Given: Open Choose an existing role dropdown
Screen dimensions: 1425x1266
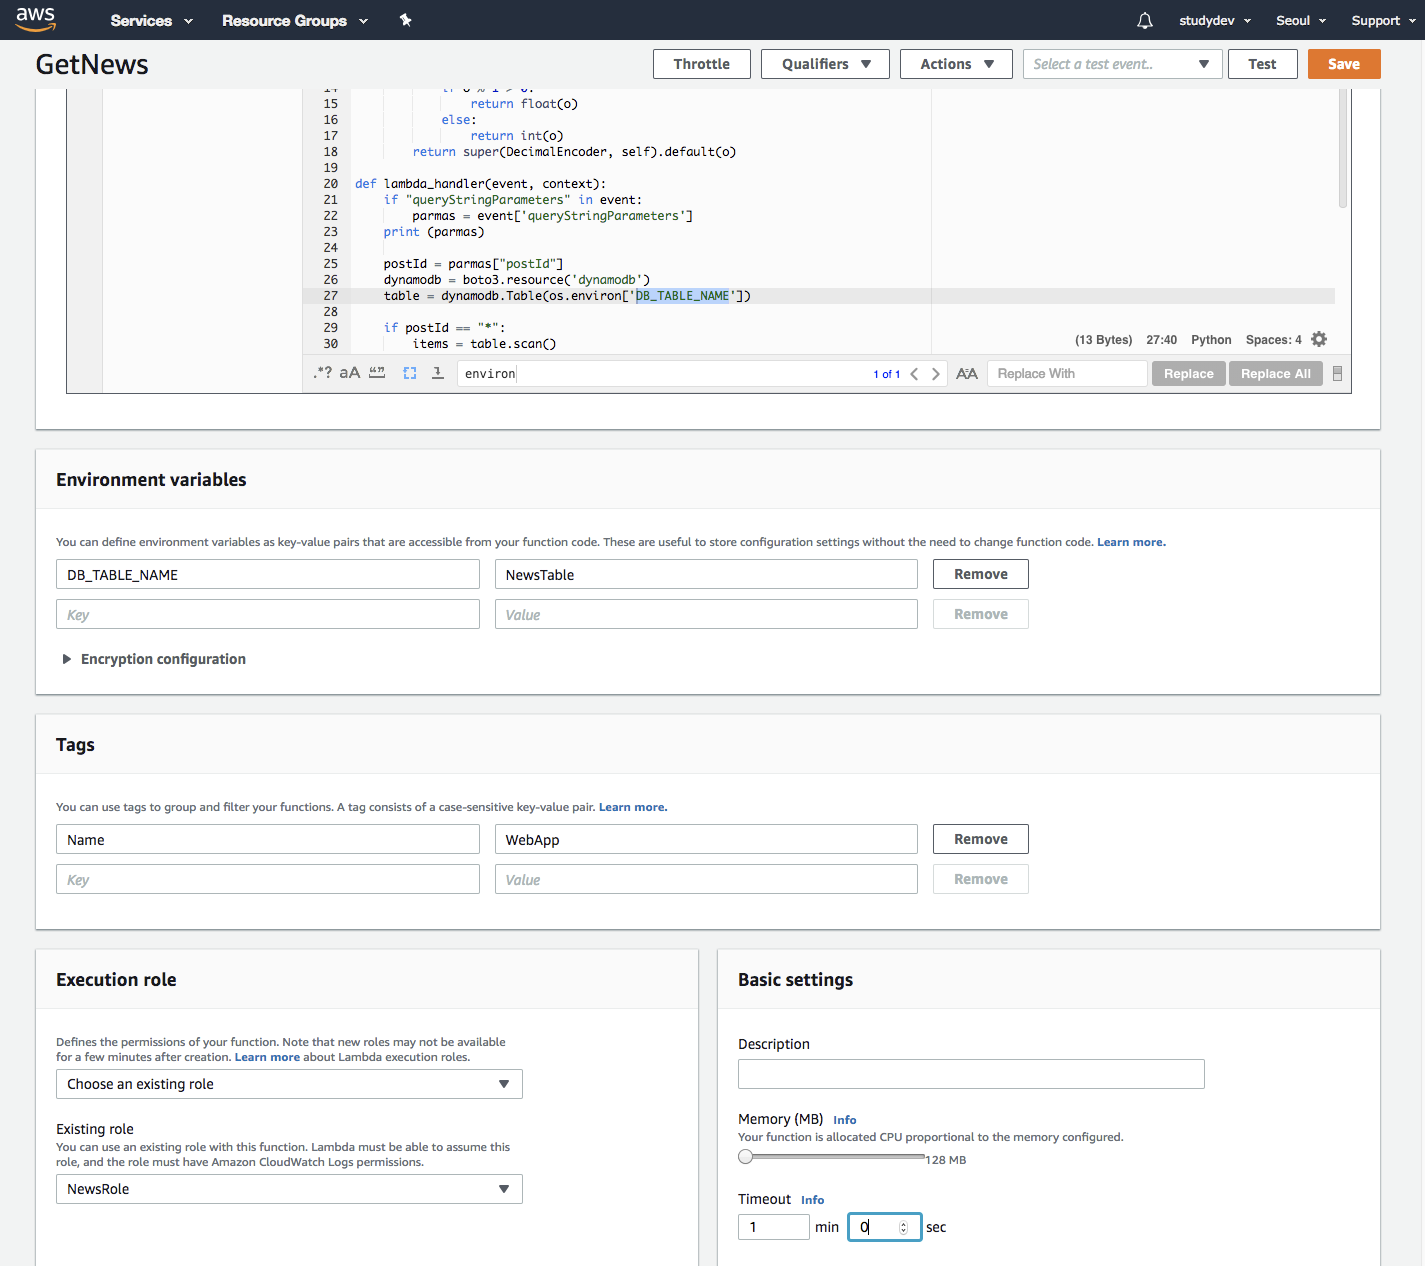Looking at the screenshot, I should [x=289, y=1084].
